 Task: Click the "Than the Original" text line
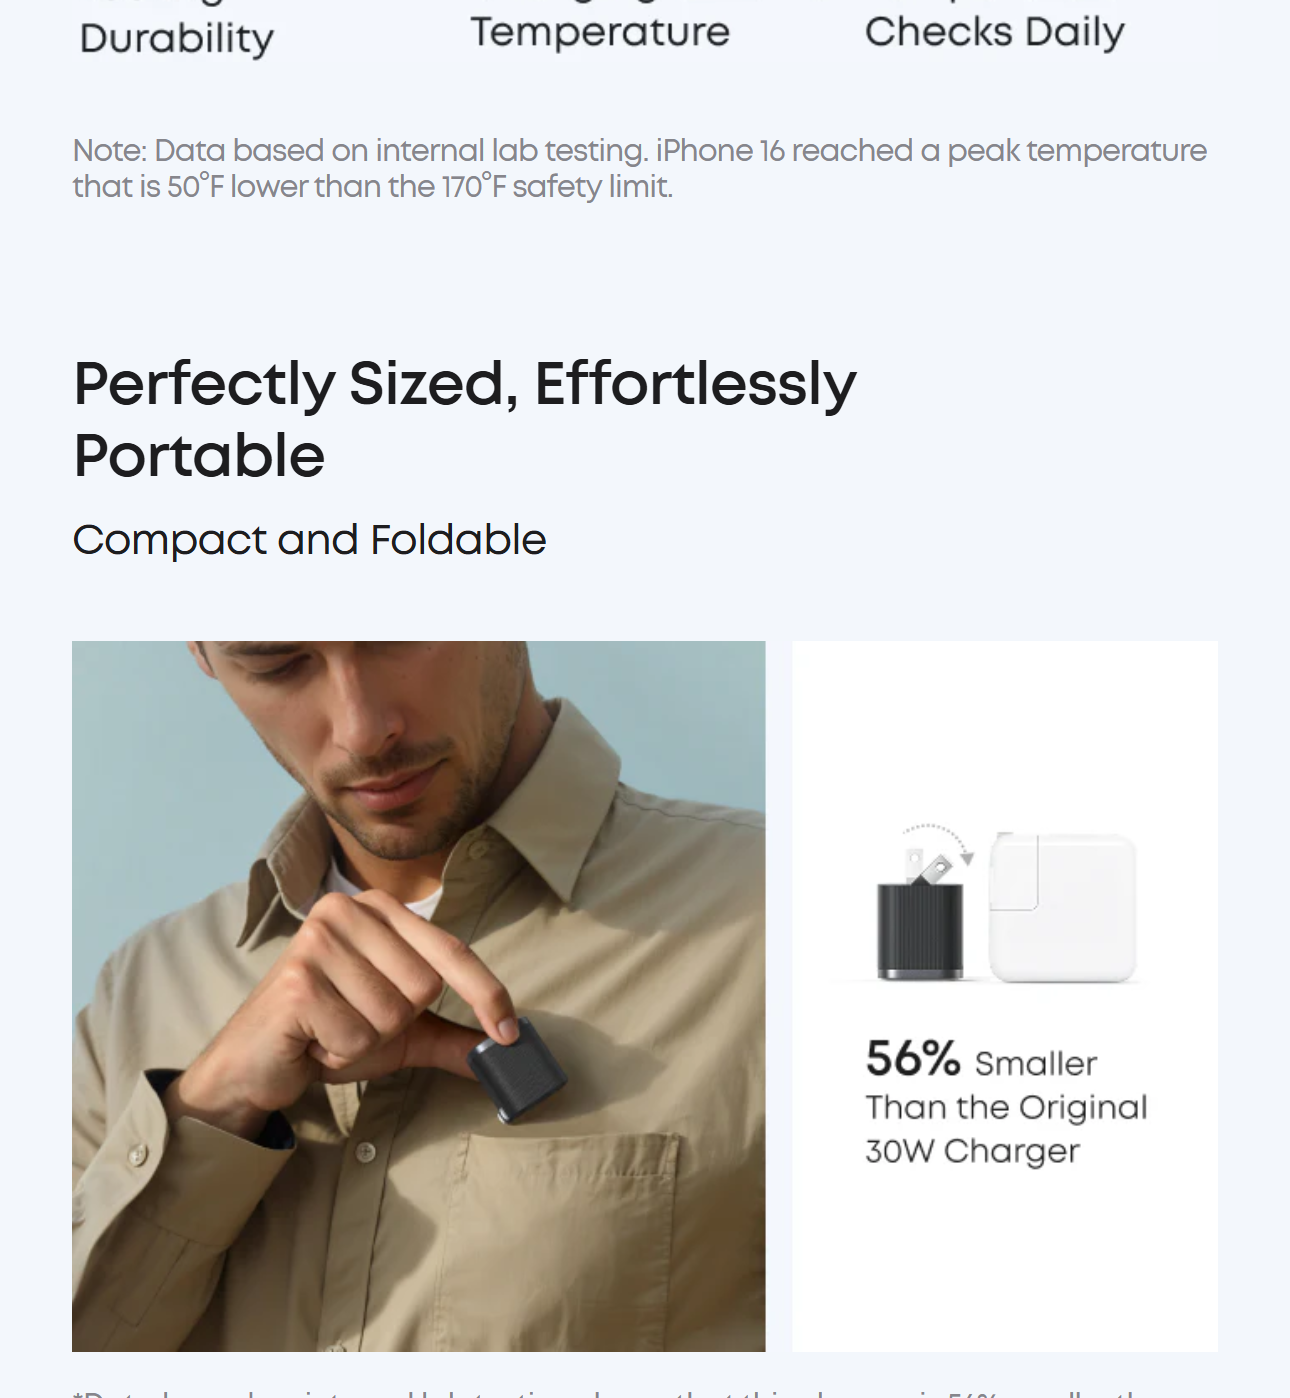click(1006, 1107)
